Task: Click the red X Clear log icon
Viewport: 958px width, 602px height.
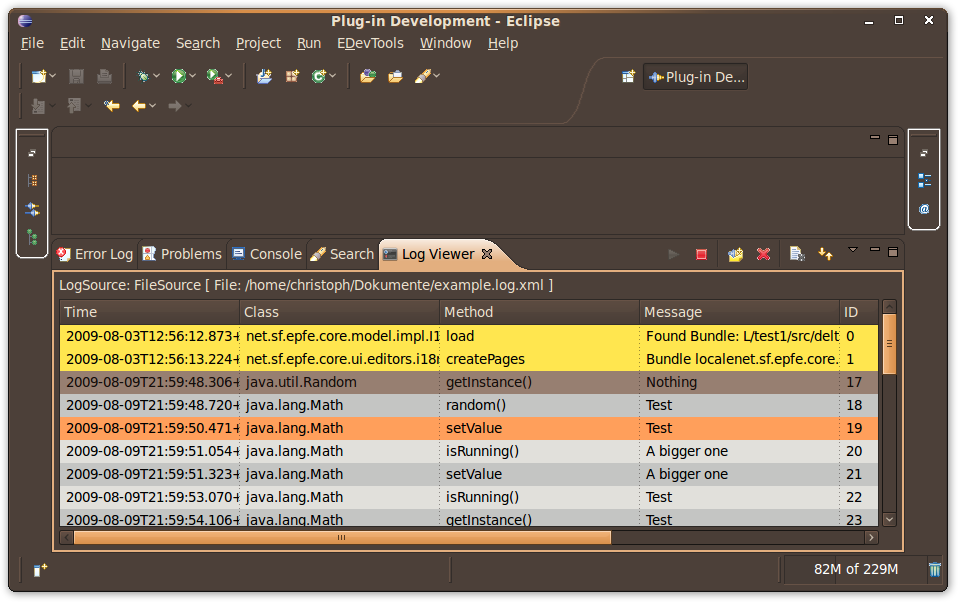Action: click(763, 254)
